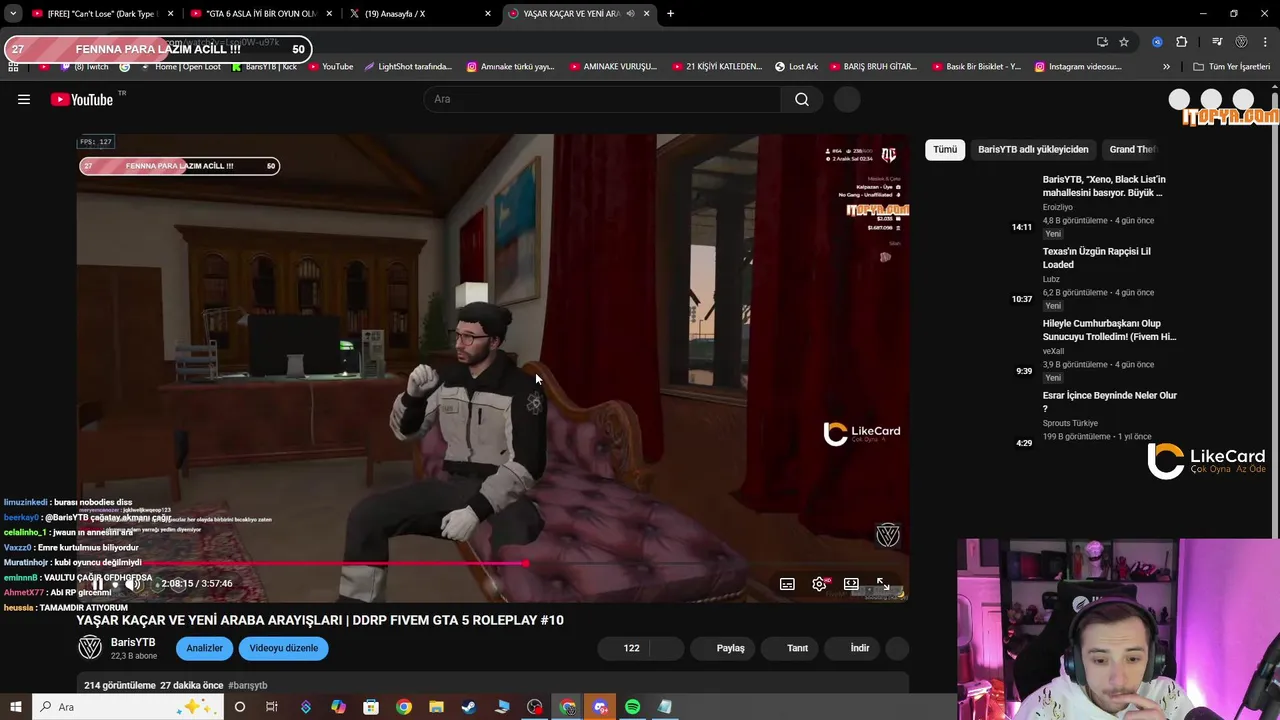Open the 'Instagram videosu' bookmark
1280x720 pixels.
click(1078, 67)
